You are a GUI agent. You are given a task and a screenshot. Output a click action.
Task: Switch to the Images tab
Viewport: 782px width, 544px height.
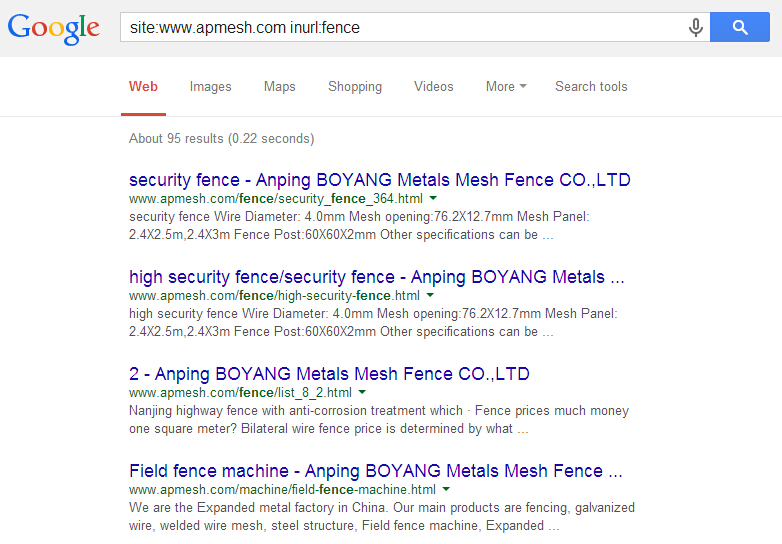click(x=210, y=87)
